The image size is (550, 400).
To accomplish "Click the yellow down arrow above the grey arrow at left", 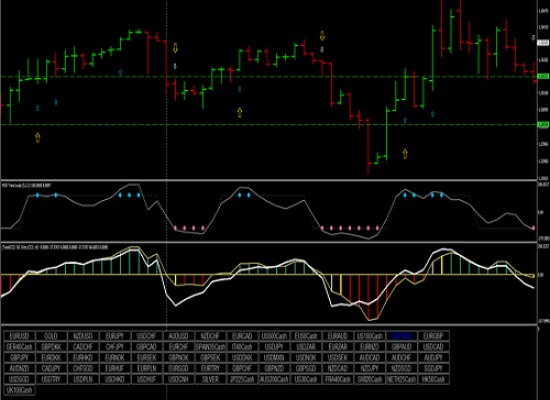I will click(175, 48).
